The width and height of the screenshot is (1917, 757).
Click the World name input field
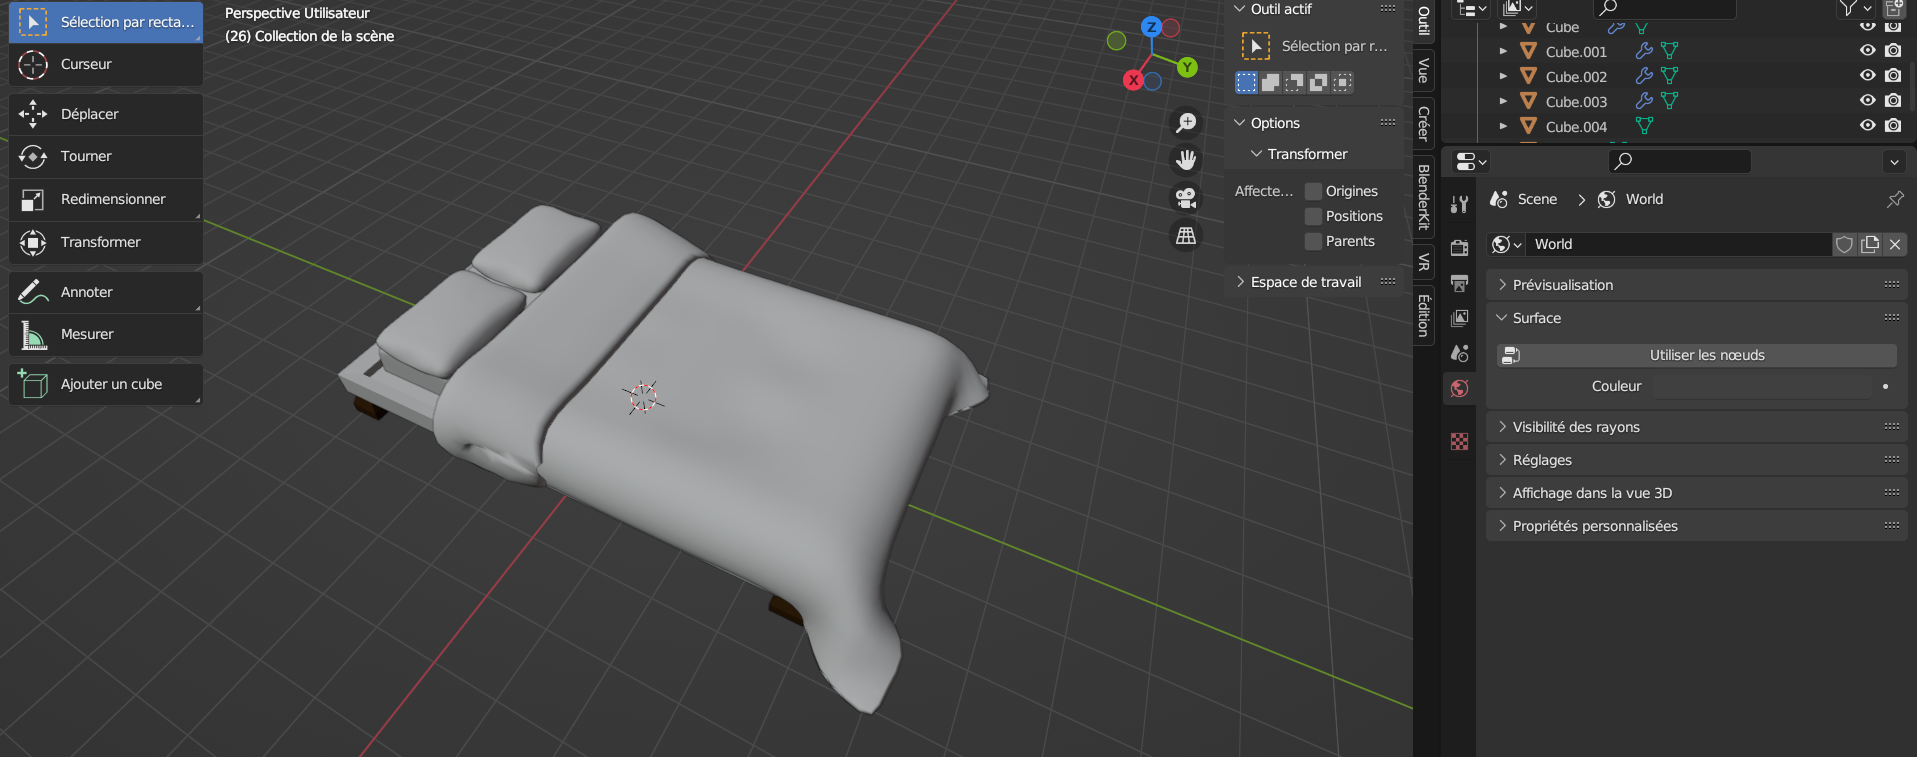pos(1678,244)
